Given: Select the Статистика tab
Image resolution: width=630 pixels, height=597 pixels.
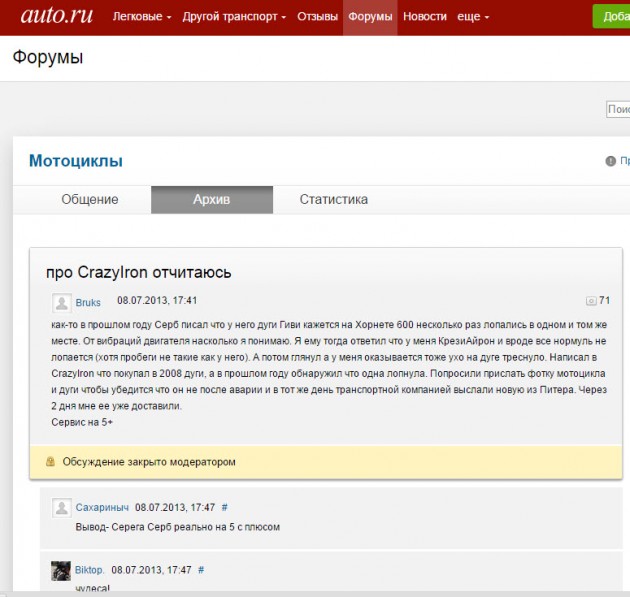Looking at the screenshot, I should coord(333,200).
